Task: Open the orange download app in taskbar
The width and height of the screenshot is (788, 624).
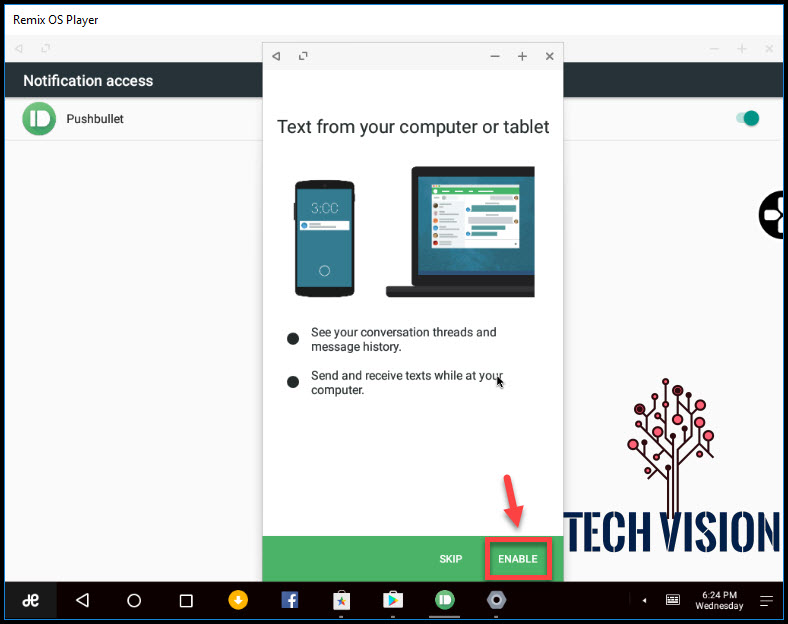Action: tap(238, 600)
